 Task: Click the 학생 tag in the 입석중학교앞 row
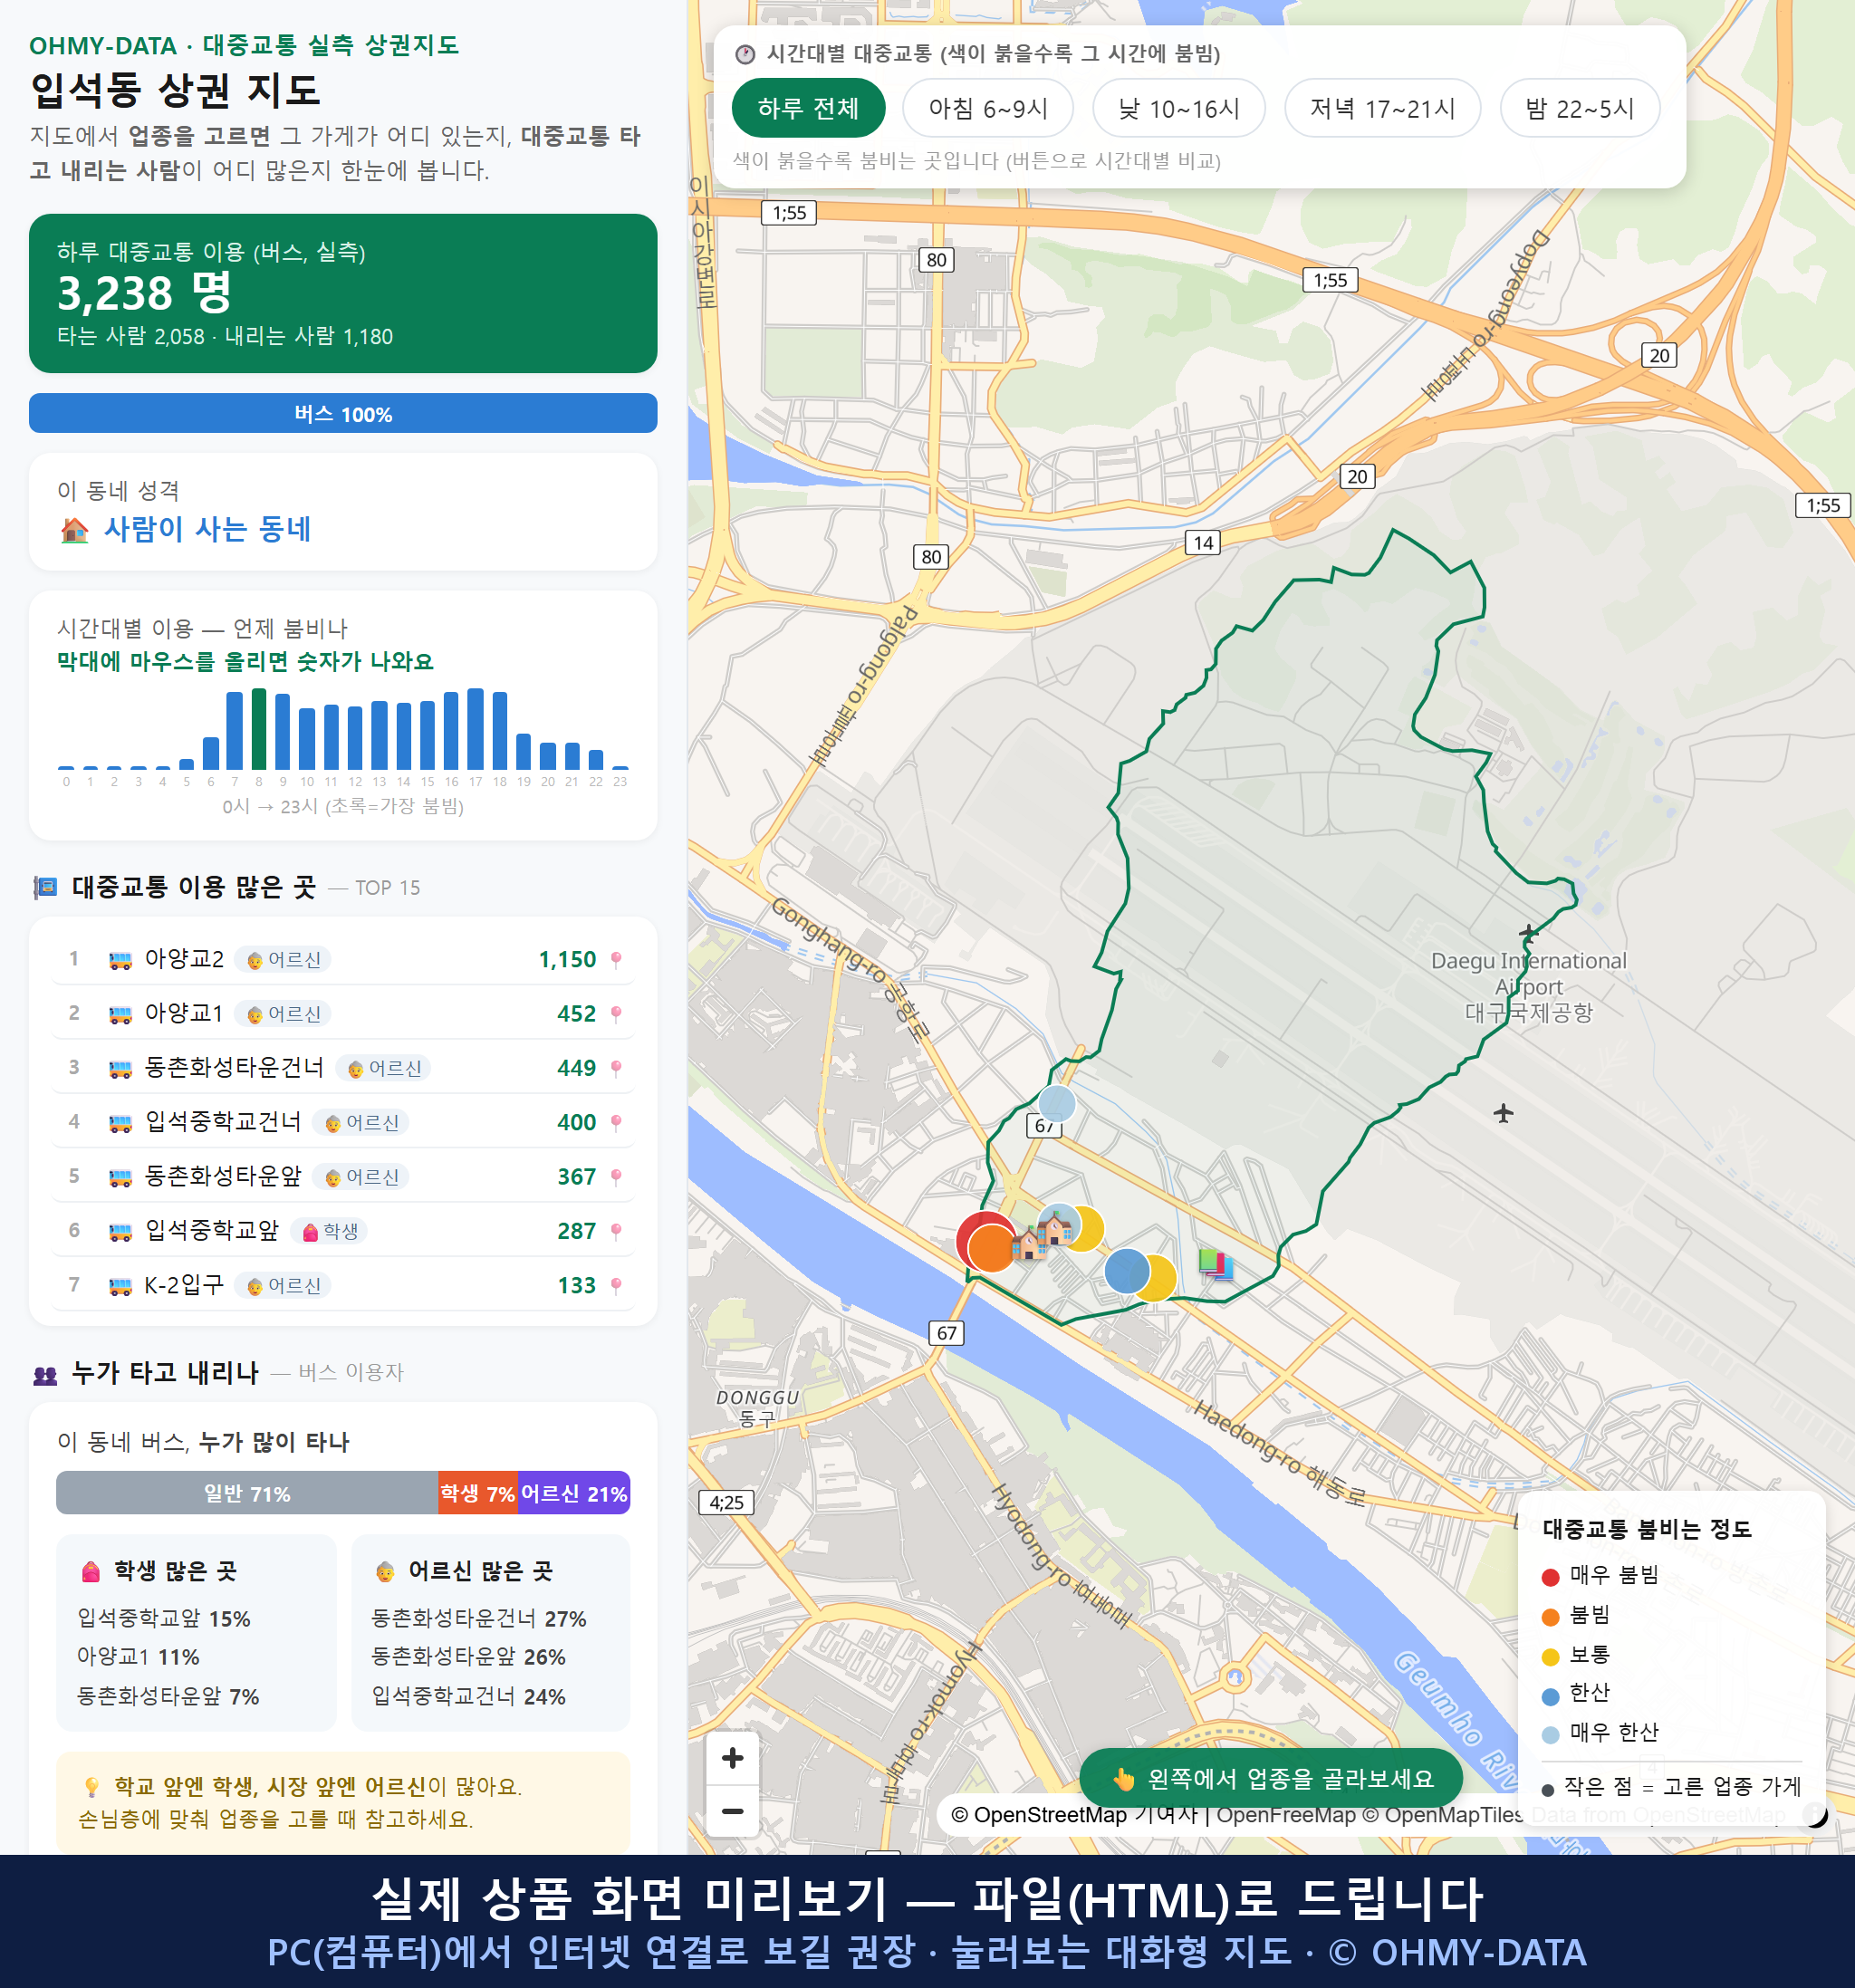pos(329,1232)
